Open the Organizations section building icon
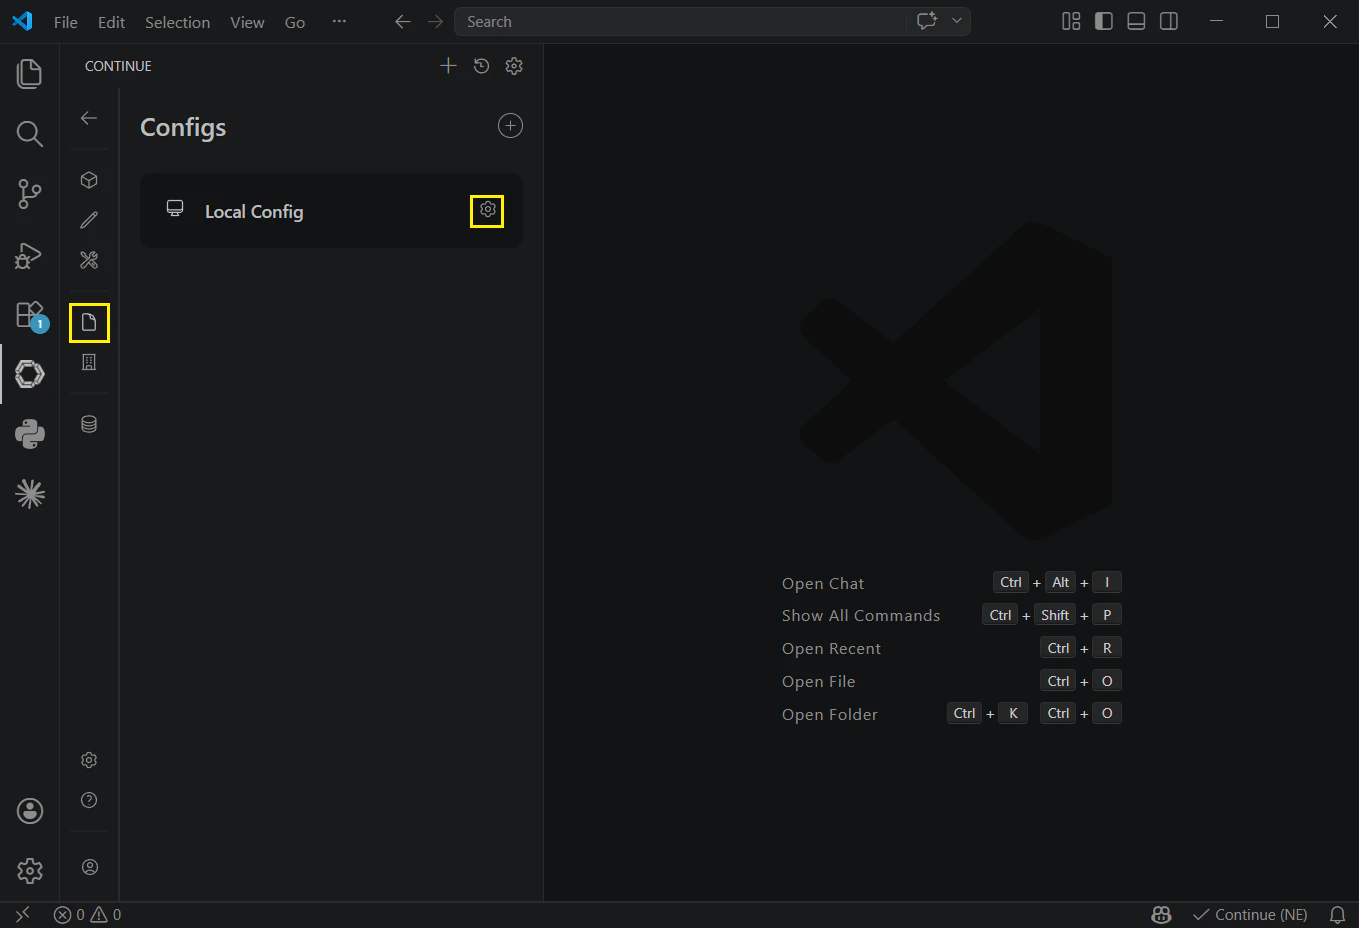The height and width of the screenshot is (928, 1359). tap(89, 362)
